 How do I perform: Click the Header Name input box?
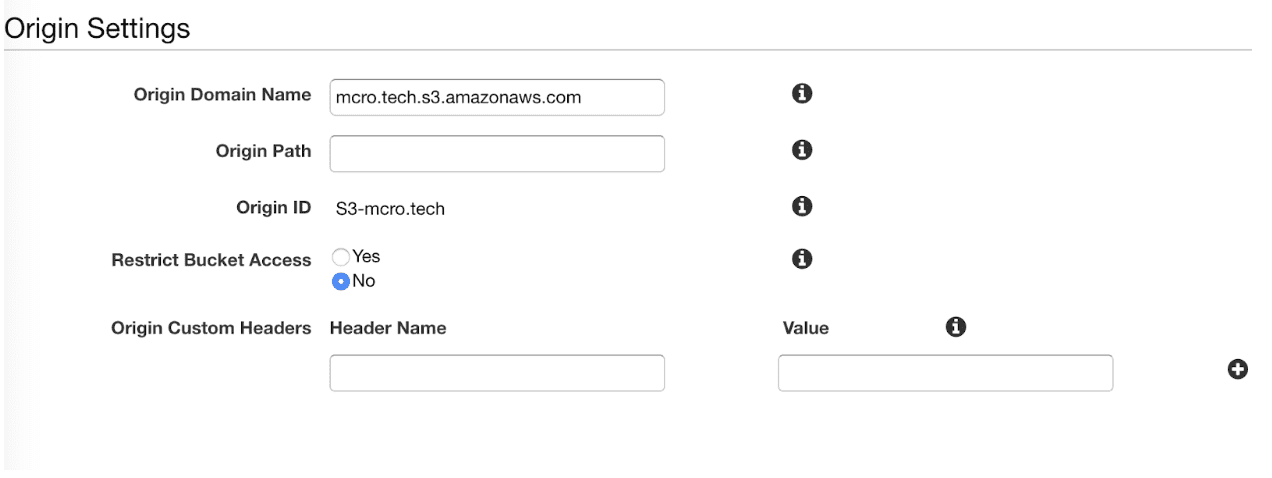pyautogui.click(x=497, y=373)
